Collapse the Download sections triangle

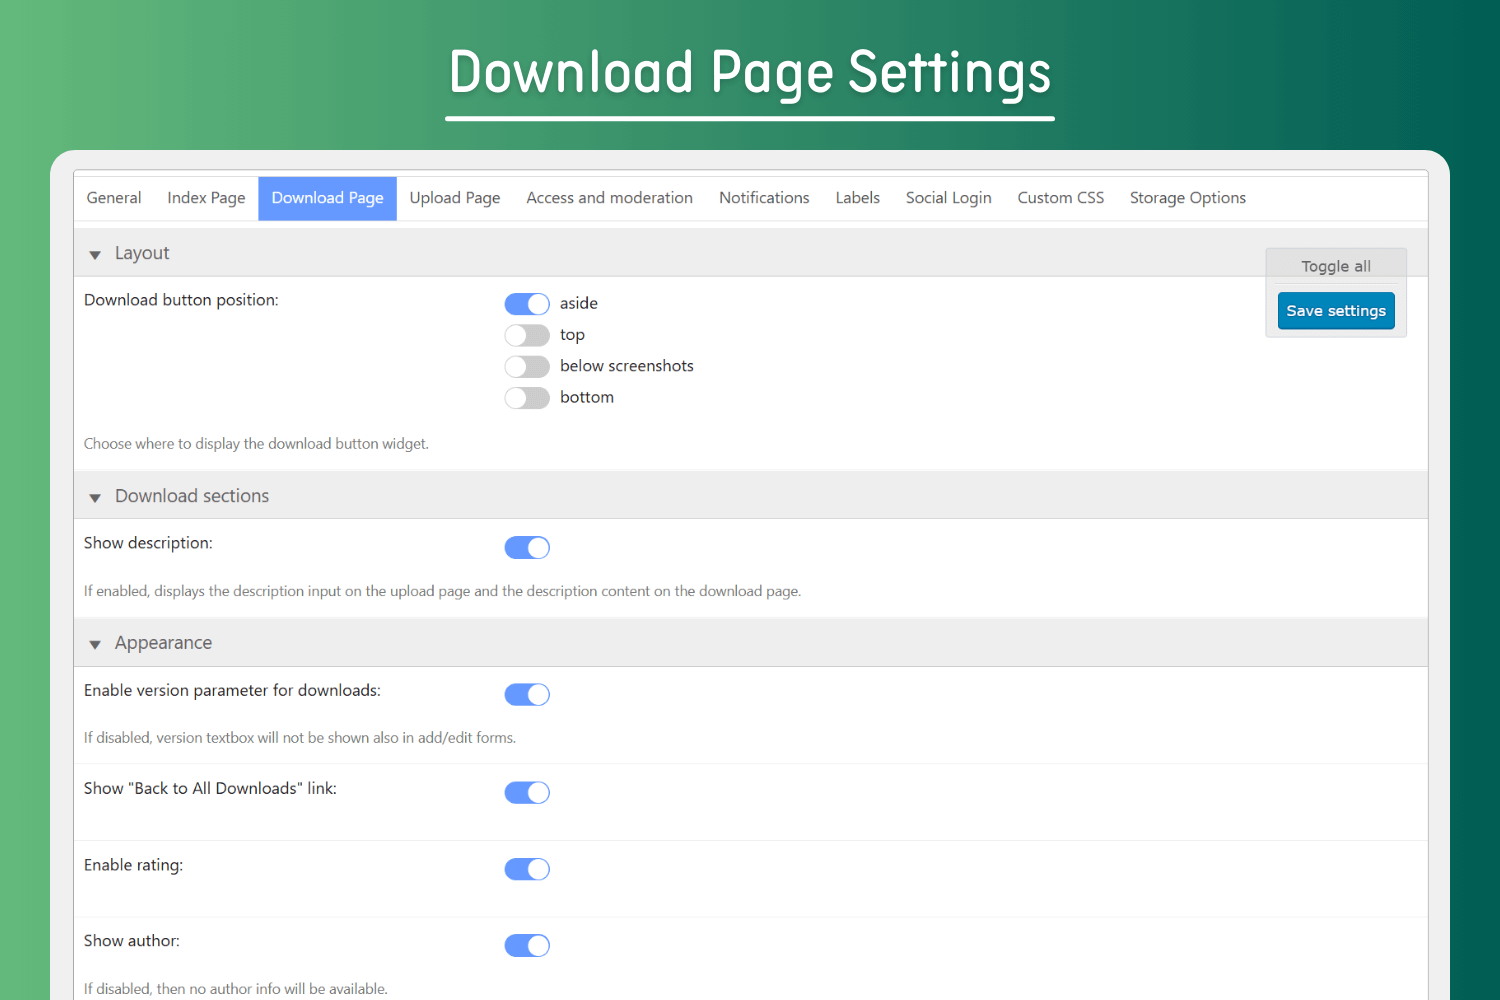pos(95,498)
